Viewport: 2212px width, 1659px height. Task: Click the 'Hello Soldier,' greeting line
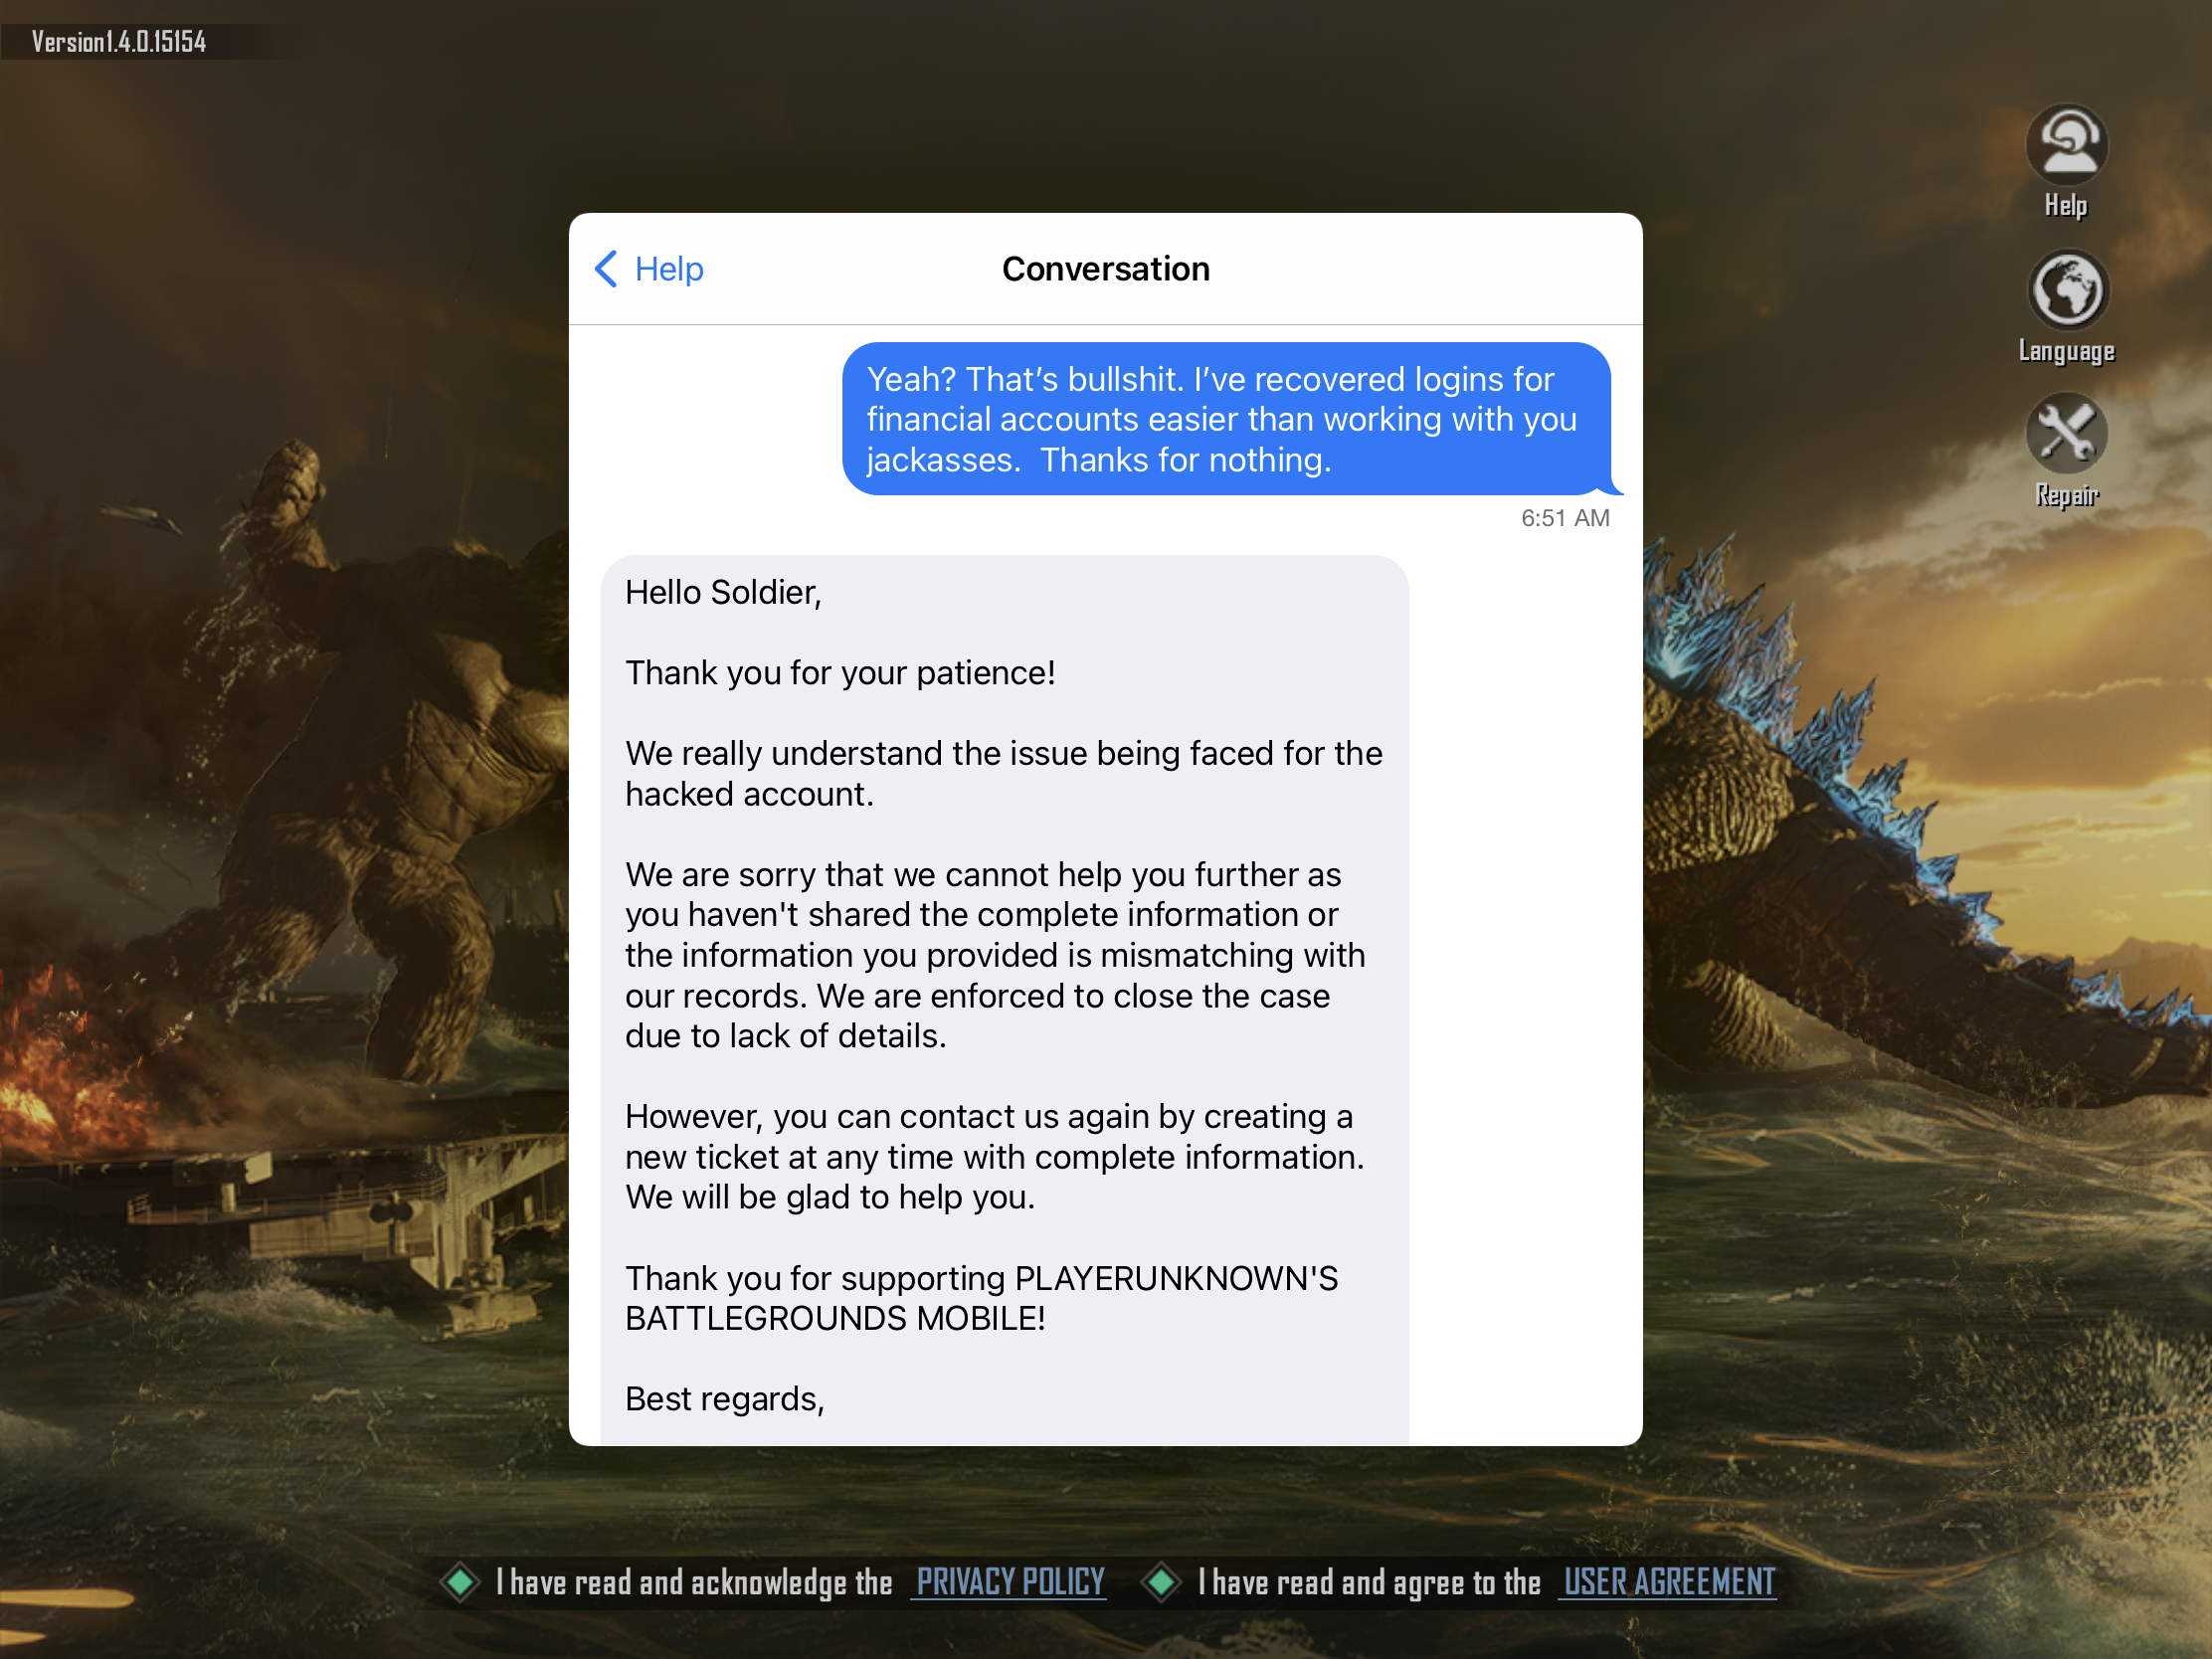[x=723, y=593]
